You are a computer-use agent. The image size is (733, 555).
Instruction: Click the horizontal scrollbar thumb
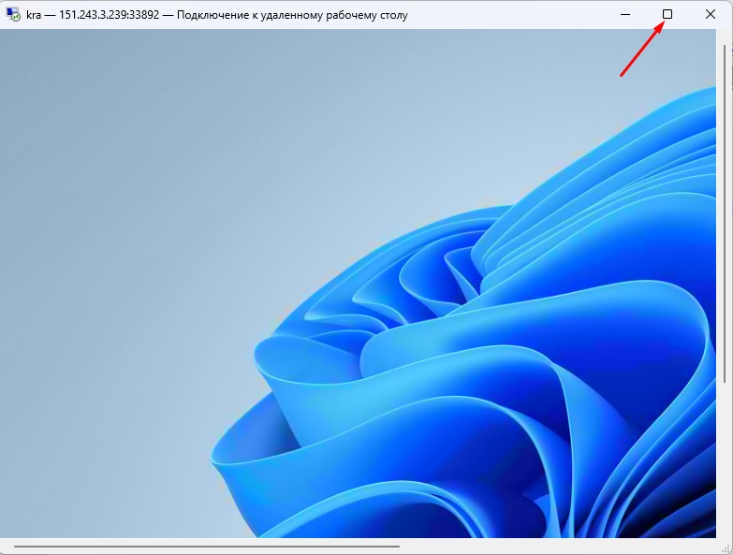[x=205, y=547]
